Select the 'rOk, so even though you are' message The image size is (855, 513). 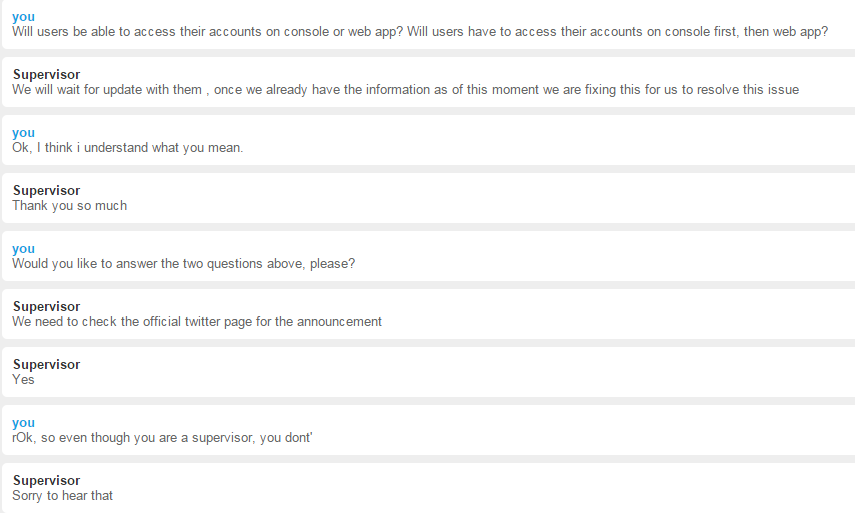162,438
